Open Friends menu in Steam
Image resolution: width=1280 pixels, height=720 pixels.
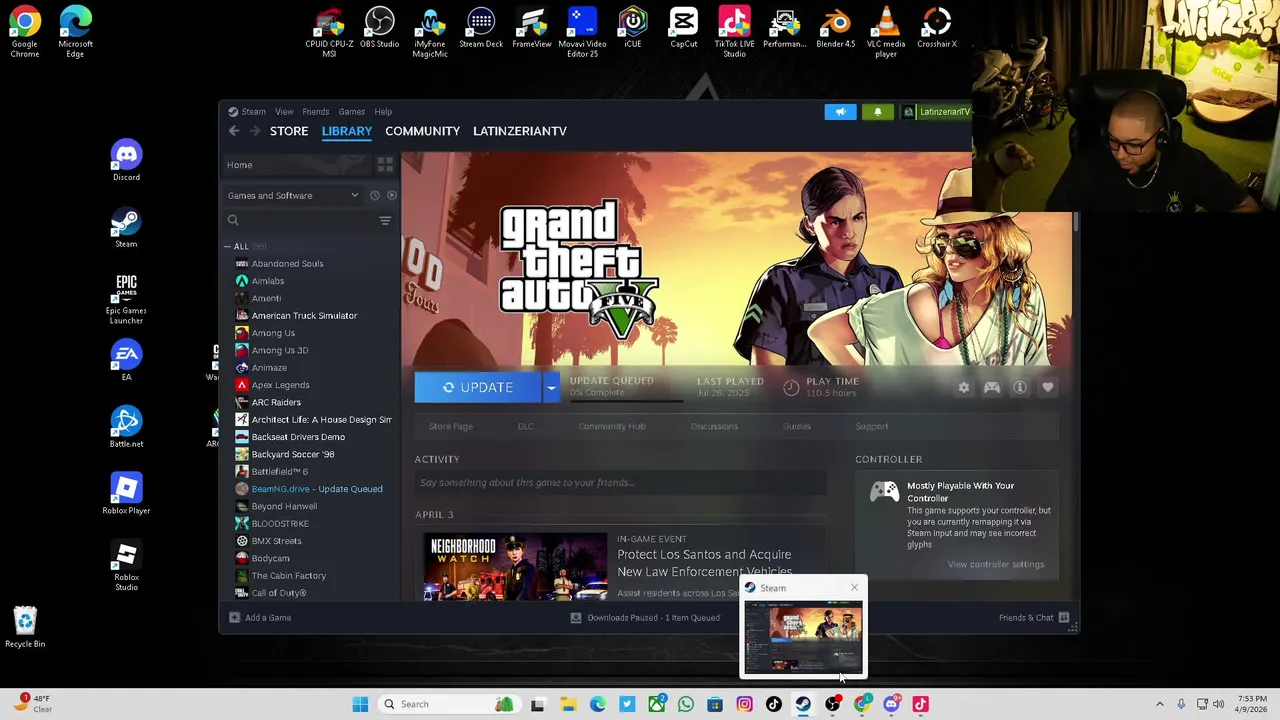tap(316, 112)
